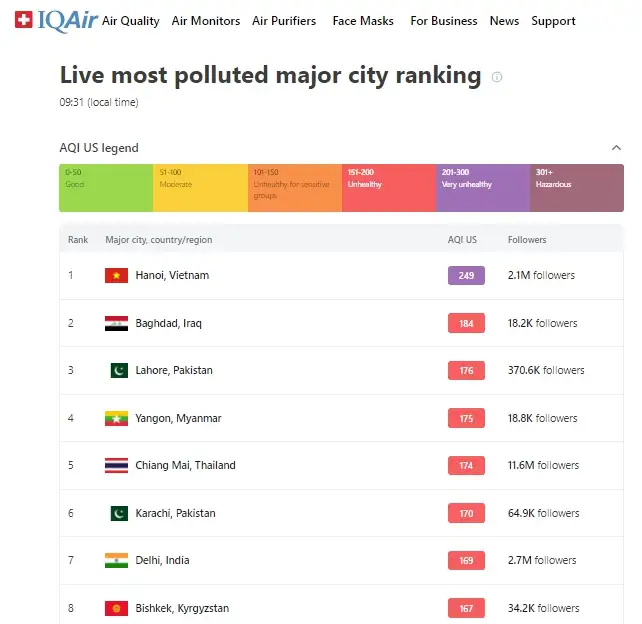
Task: Click the IQAir logo
Action: [x=56, y=20]
